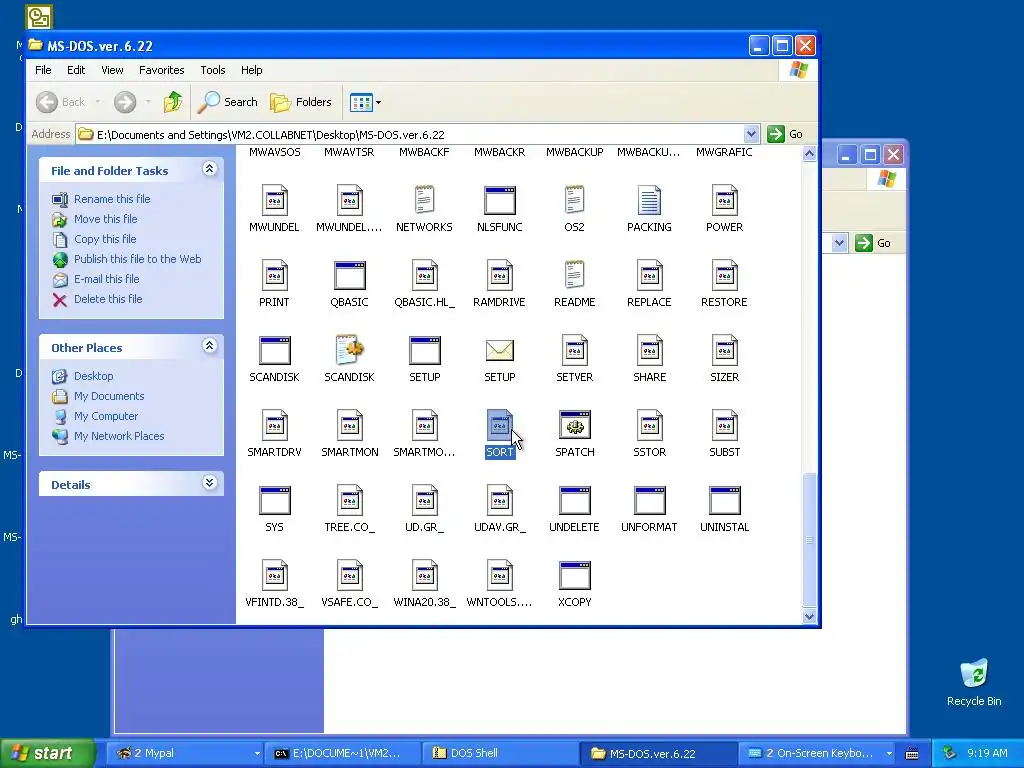Screen dimensions: 1024x768
Task: Select the PRINT file icon
Action: (x=274, y=276)
